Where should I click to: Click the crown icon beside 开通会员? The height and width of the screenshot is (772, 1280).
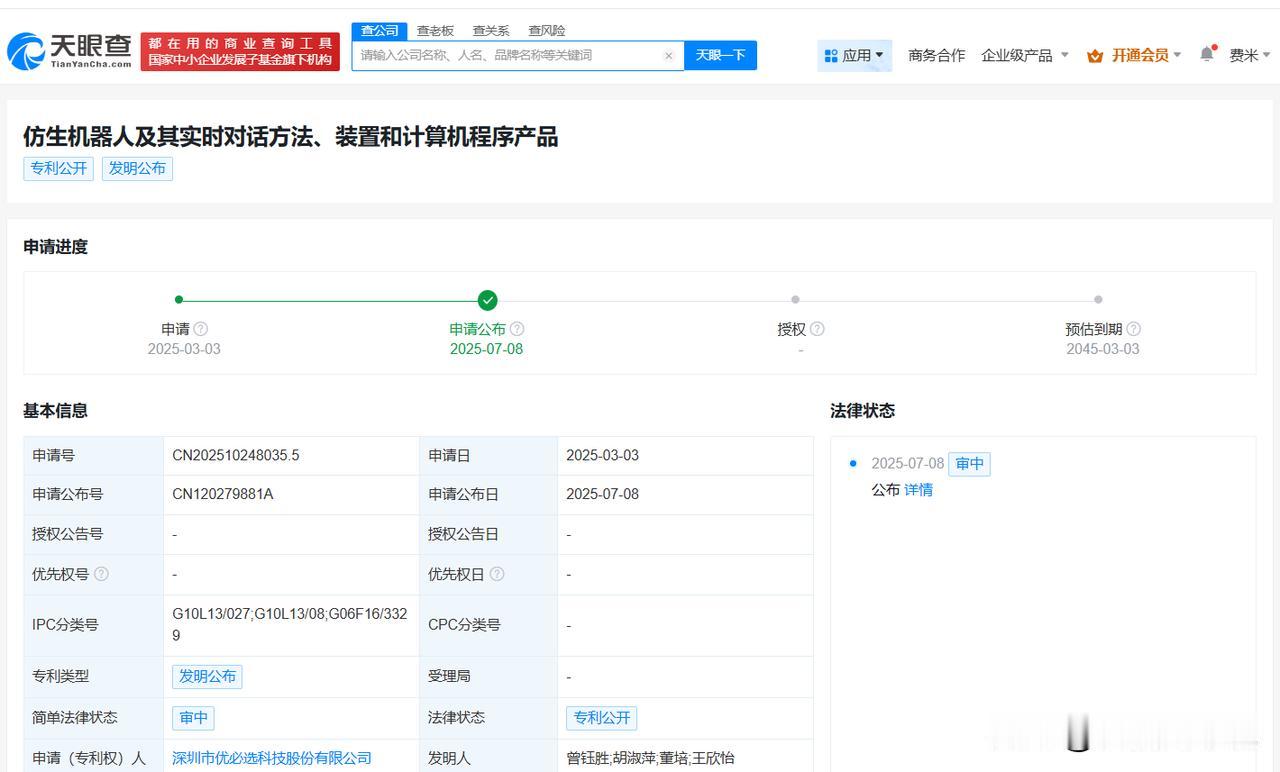tap(1095, 56)
